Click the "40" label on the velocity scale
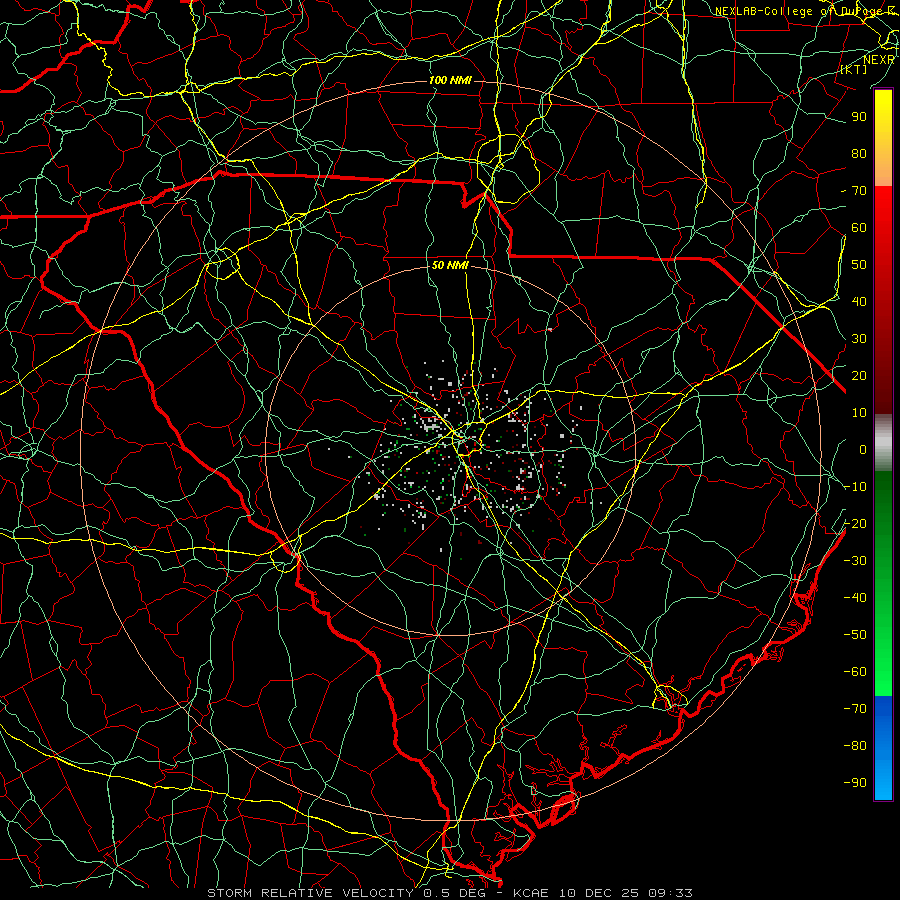900x900 pixels. point(859,302)
